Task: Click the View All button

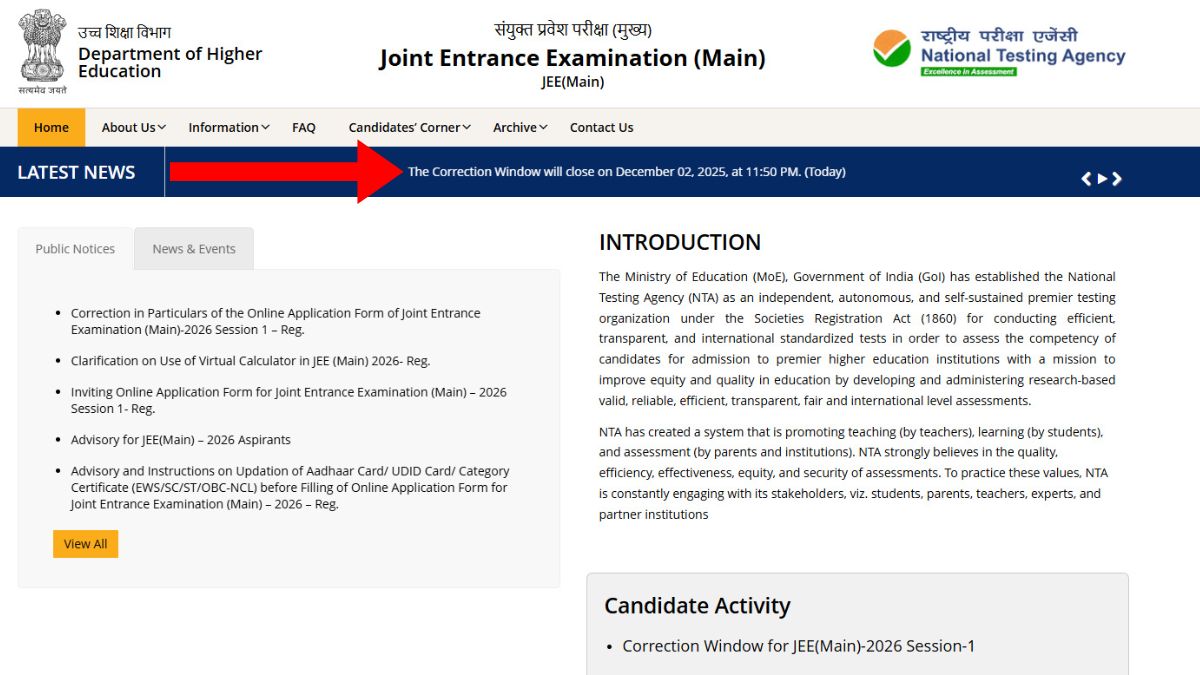Action: click(85, 543)
